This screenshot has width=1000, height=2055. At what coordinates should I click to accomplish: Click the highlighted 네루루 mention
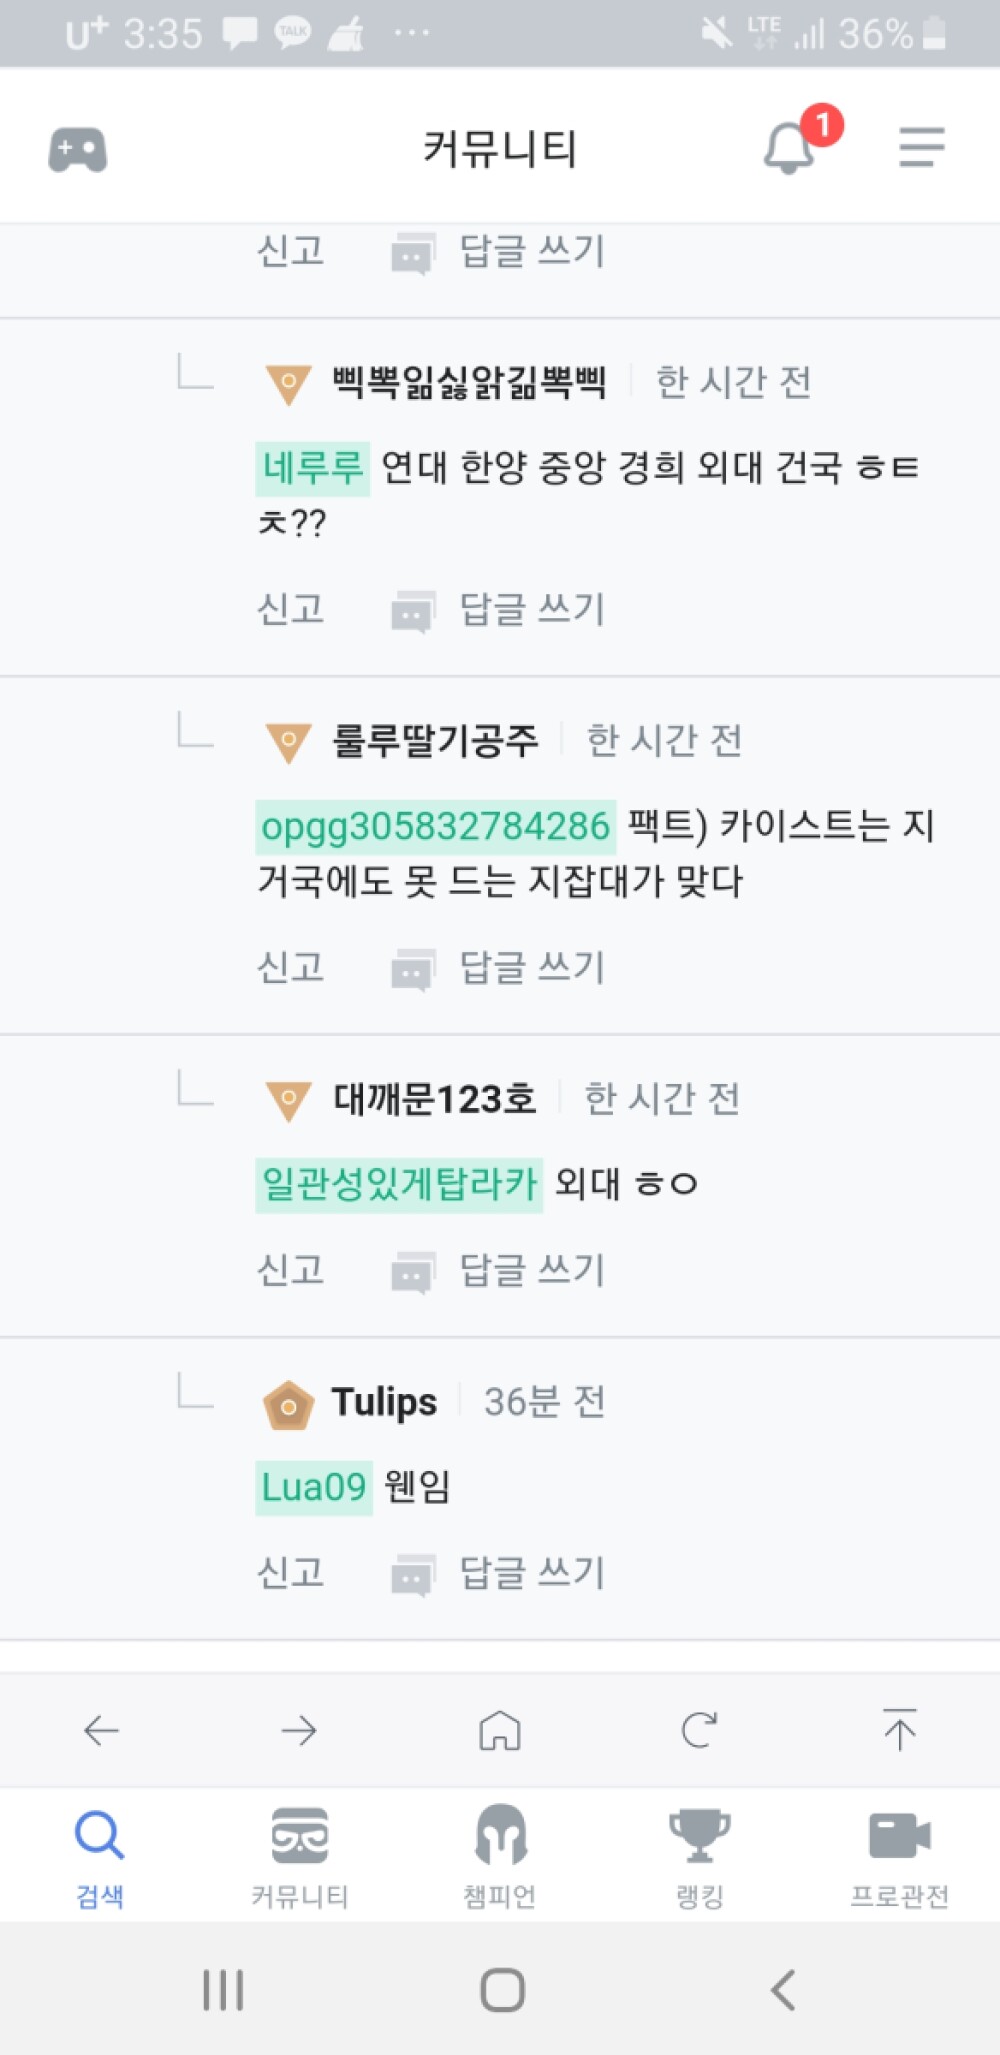pyautogui.click(x=313, y=465)
